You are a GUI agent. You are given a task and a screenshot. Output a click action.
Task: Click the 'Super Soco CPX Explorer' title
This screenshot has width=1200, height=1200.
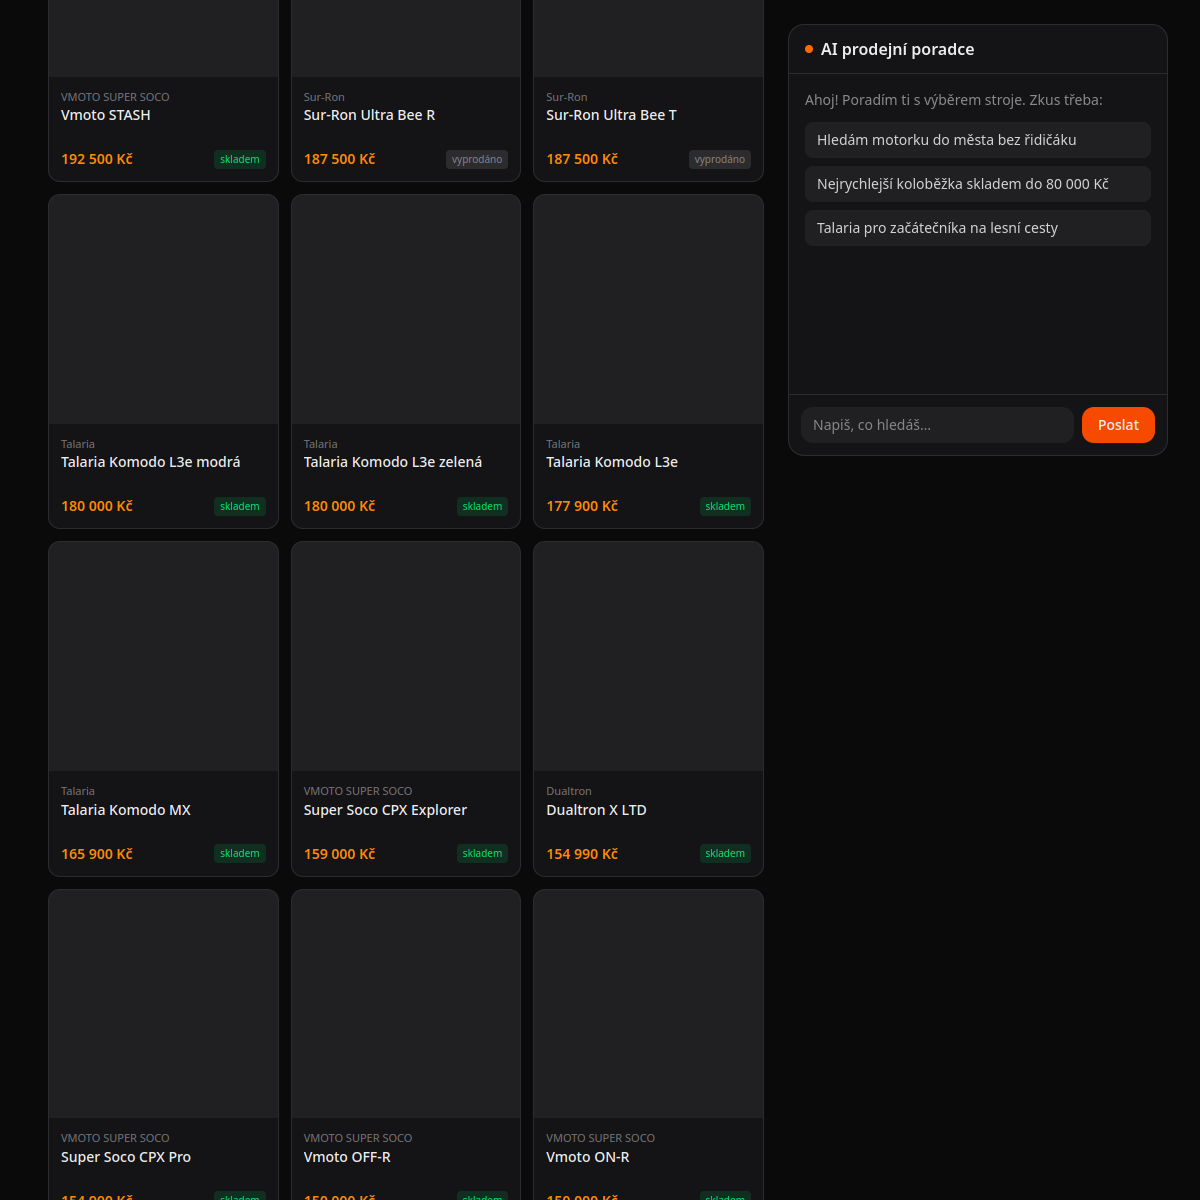[385, 810]
